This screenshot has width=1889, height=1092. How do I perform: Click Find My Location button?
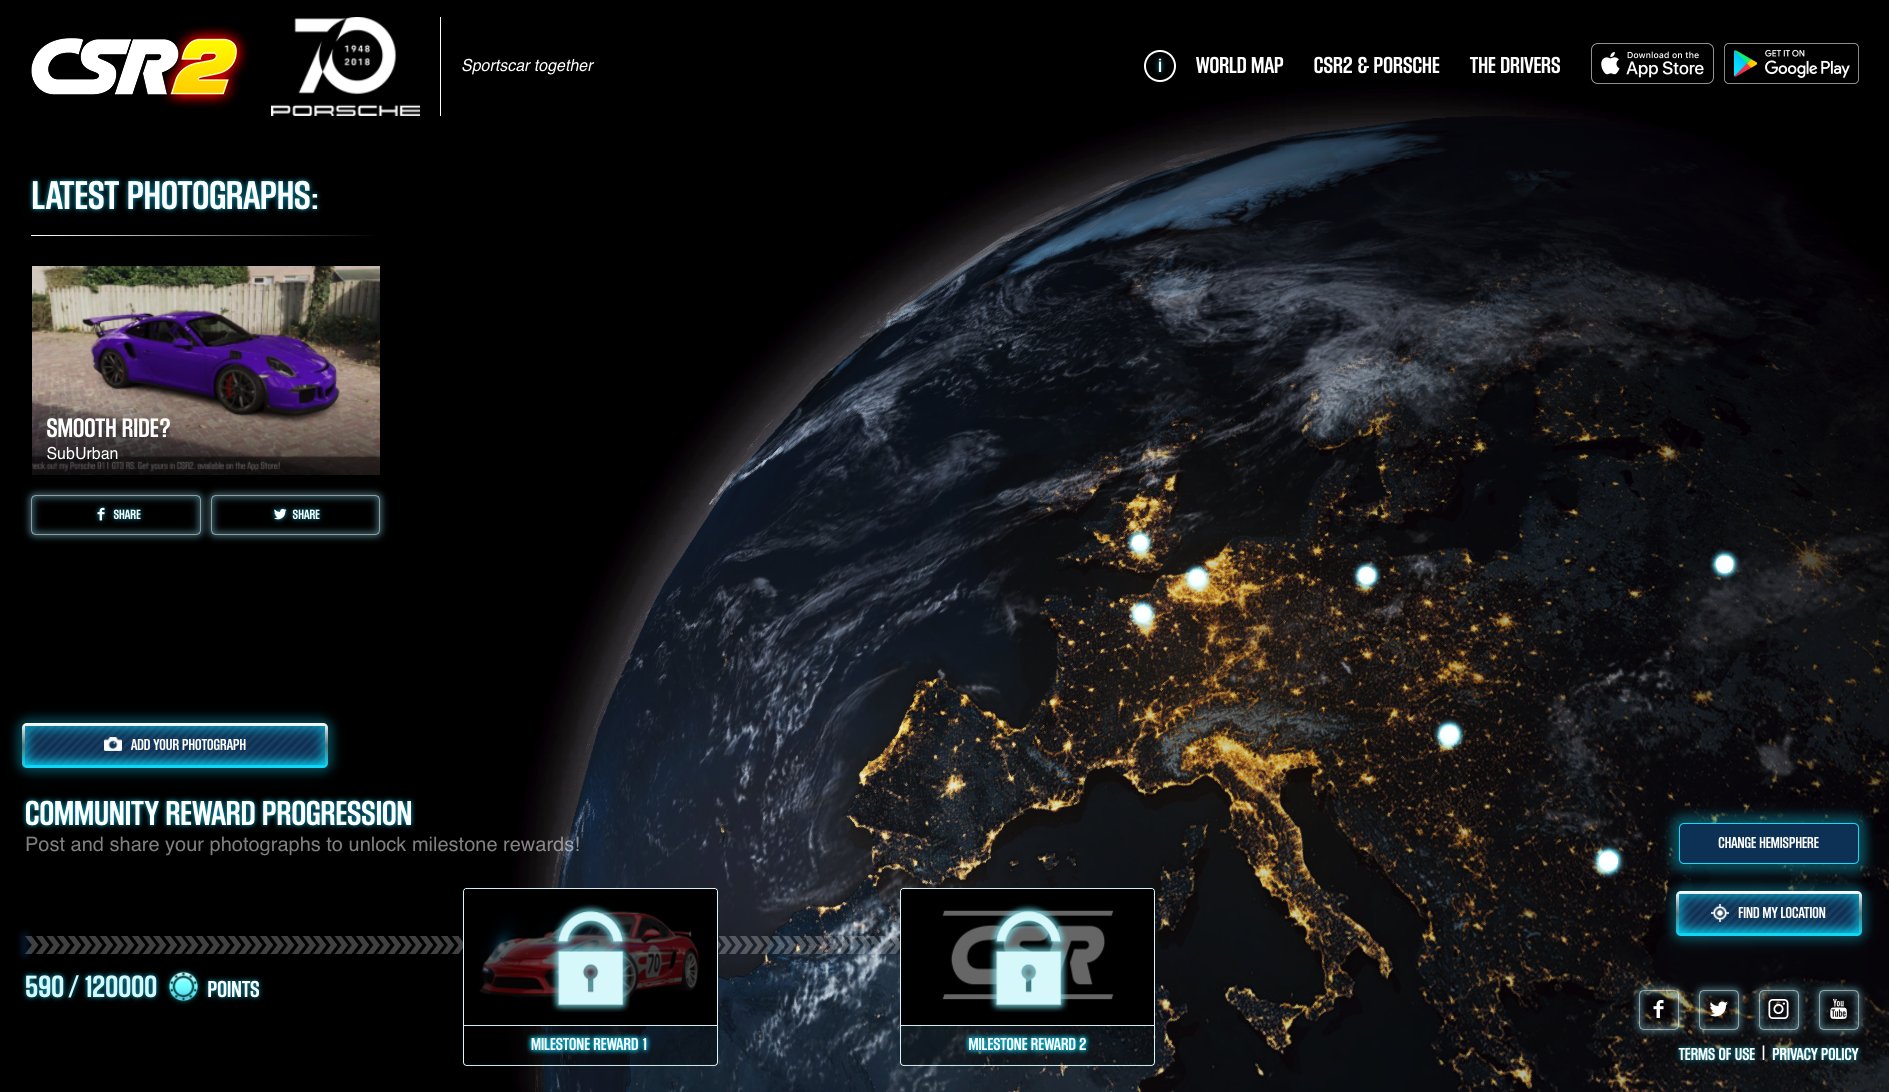[1768, 913]
